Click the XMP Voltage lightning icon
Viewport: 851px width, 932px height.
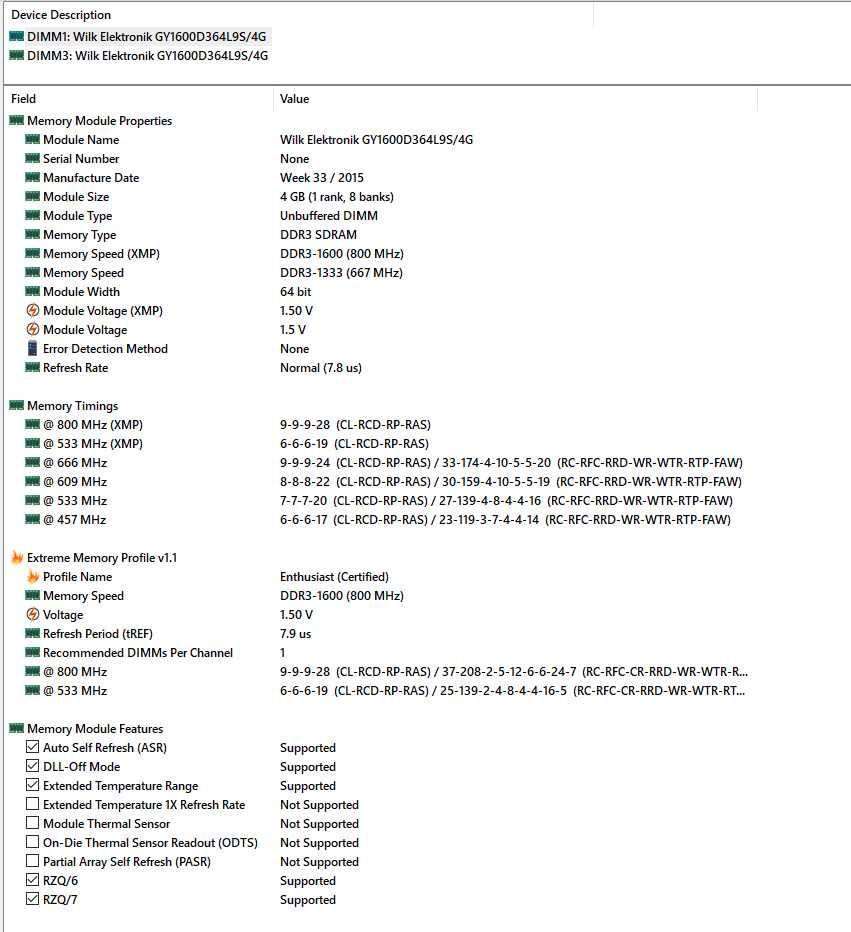[x=33, y=615]
